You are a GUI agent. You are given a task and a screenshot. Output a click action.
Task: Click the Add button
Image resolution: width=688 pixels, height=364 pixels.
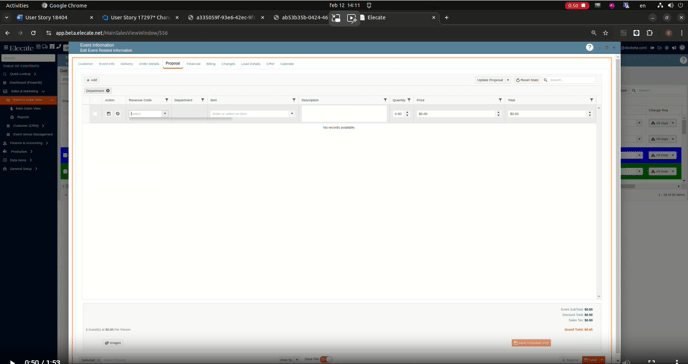coord(92,80)
